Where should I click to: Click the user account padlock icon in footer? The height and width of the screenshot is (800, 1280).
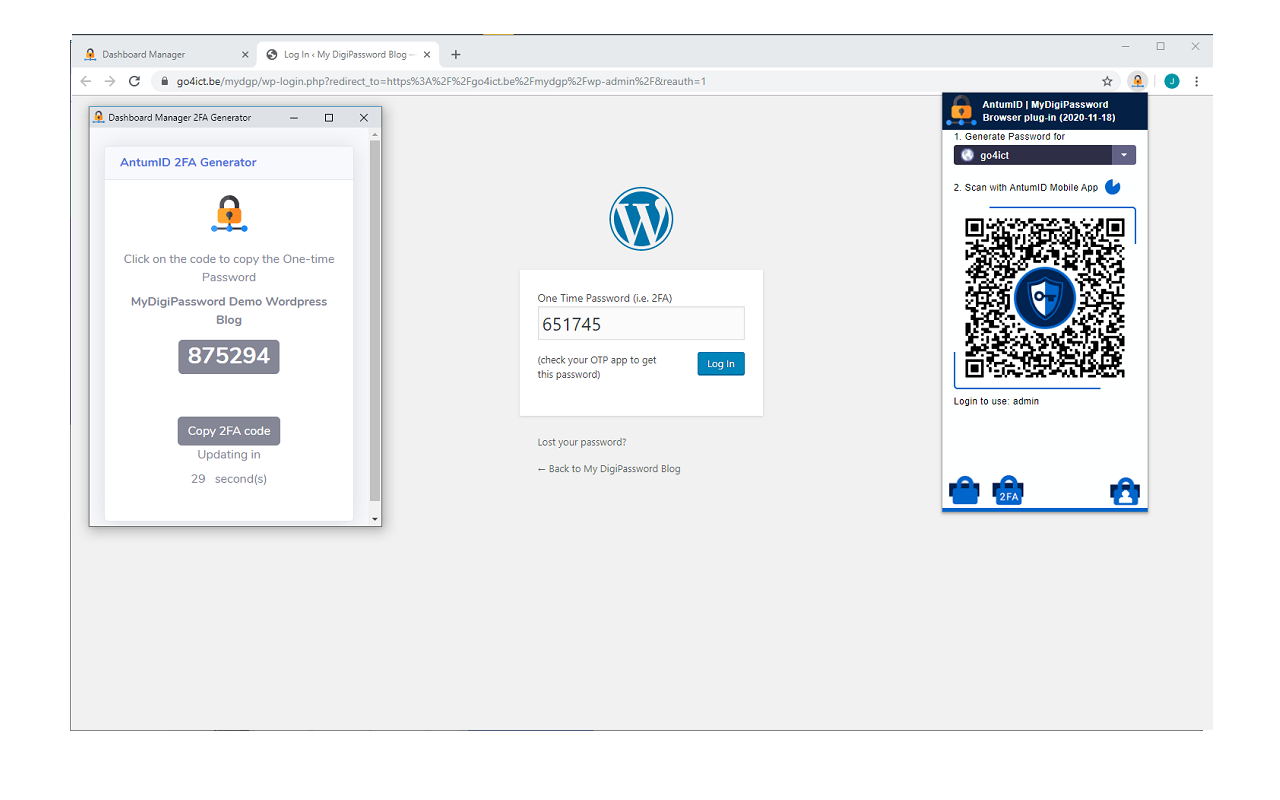coord(1125,491)
